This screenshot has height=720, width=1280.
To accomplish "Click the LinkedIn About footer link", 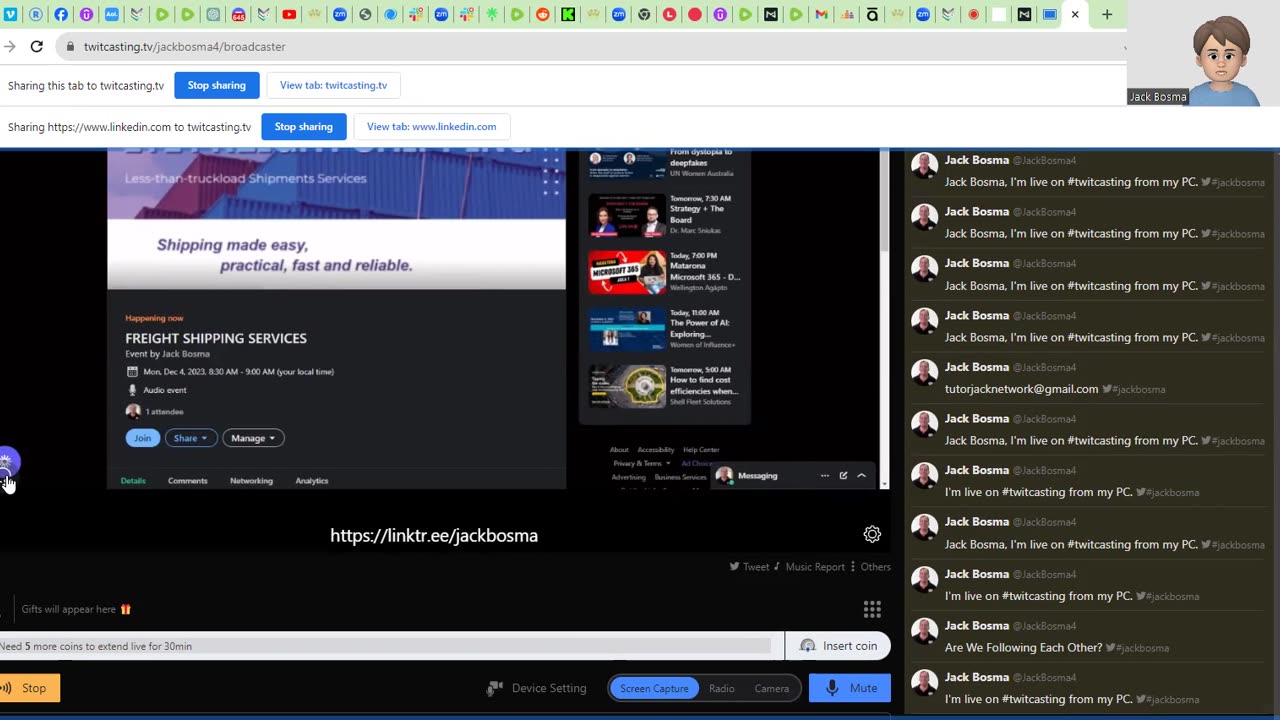I will coord(619,450).
